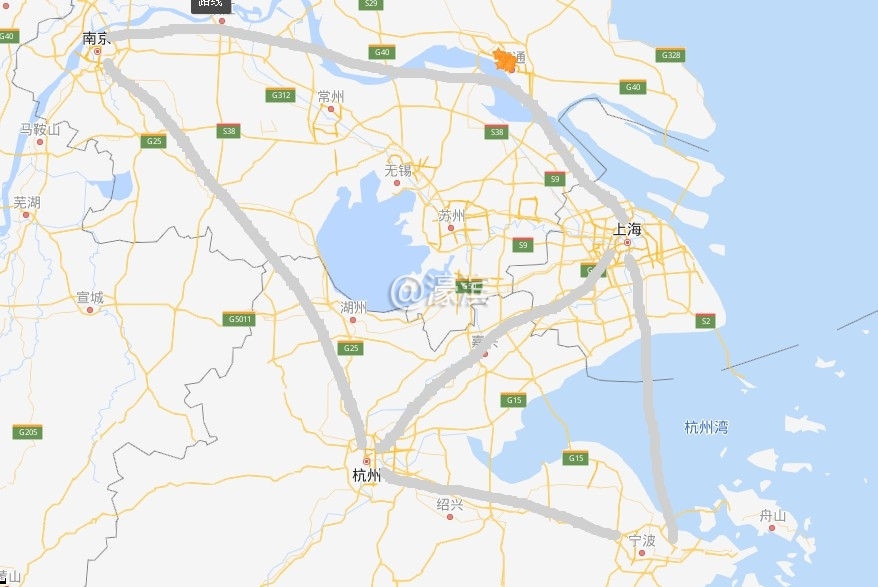Viewport: 878px width, 587px height.
Task: Click the G328 highway shield
Action: [x=670, y=55]
